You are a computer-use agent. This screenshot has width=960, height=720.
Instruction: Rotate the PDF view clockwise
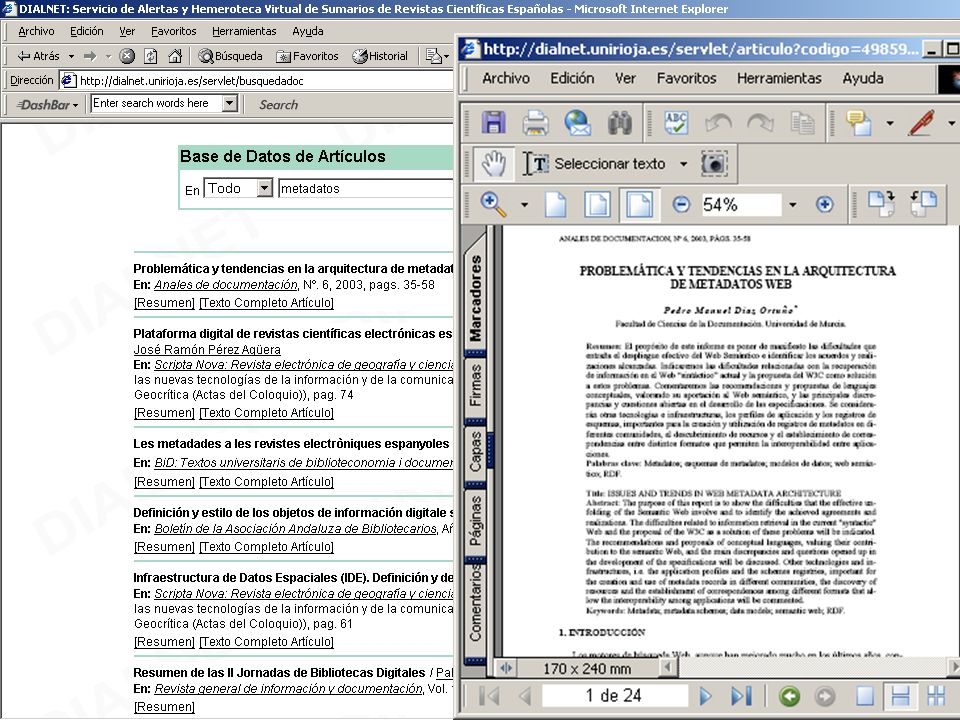[x=882, y=204]
